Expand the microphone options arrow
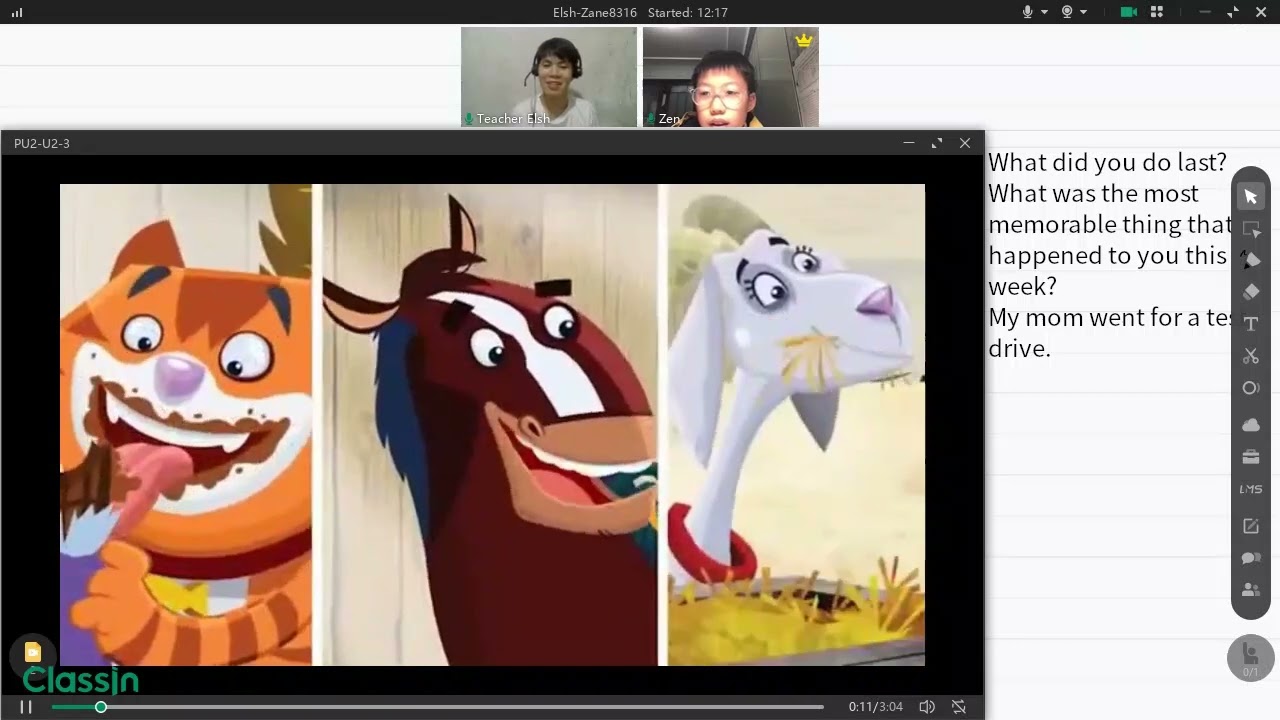Image resolution: width=1280 pixels, height=720 pixels. 1044,12
